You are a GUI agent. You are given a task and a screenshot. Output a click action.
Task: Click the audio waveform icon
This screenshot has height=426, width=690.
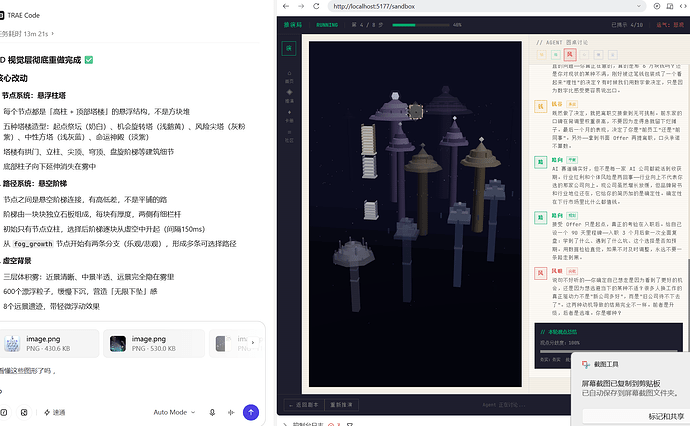[231, 412]
